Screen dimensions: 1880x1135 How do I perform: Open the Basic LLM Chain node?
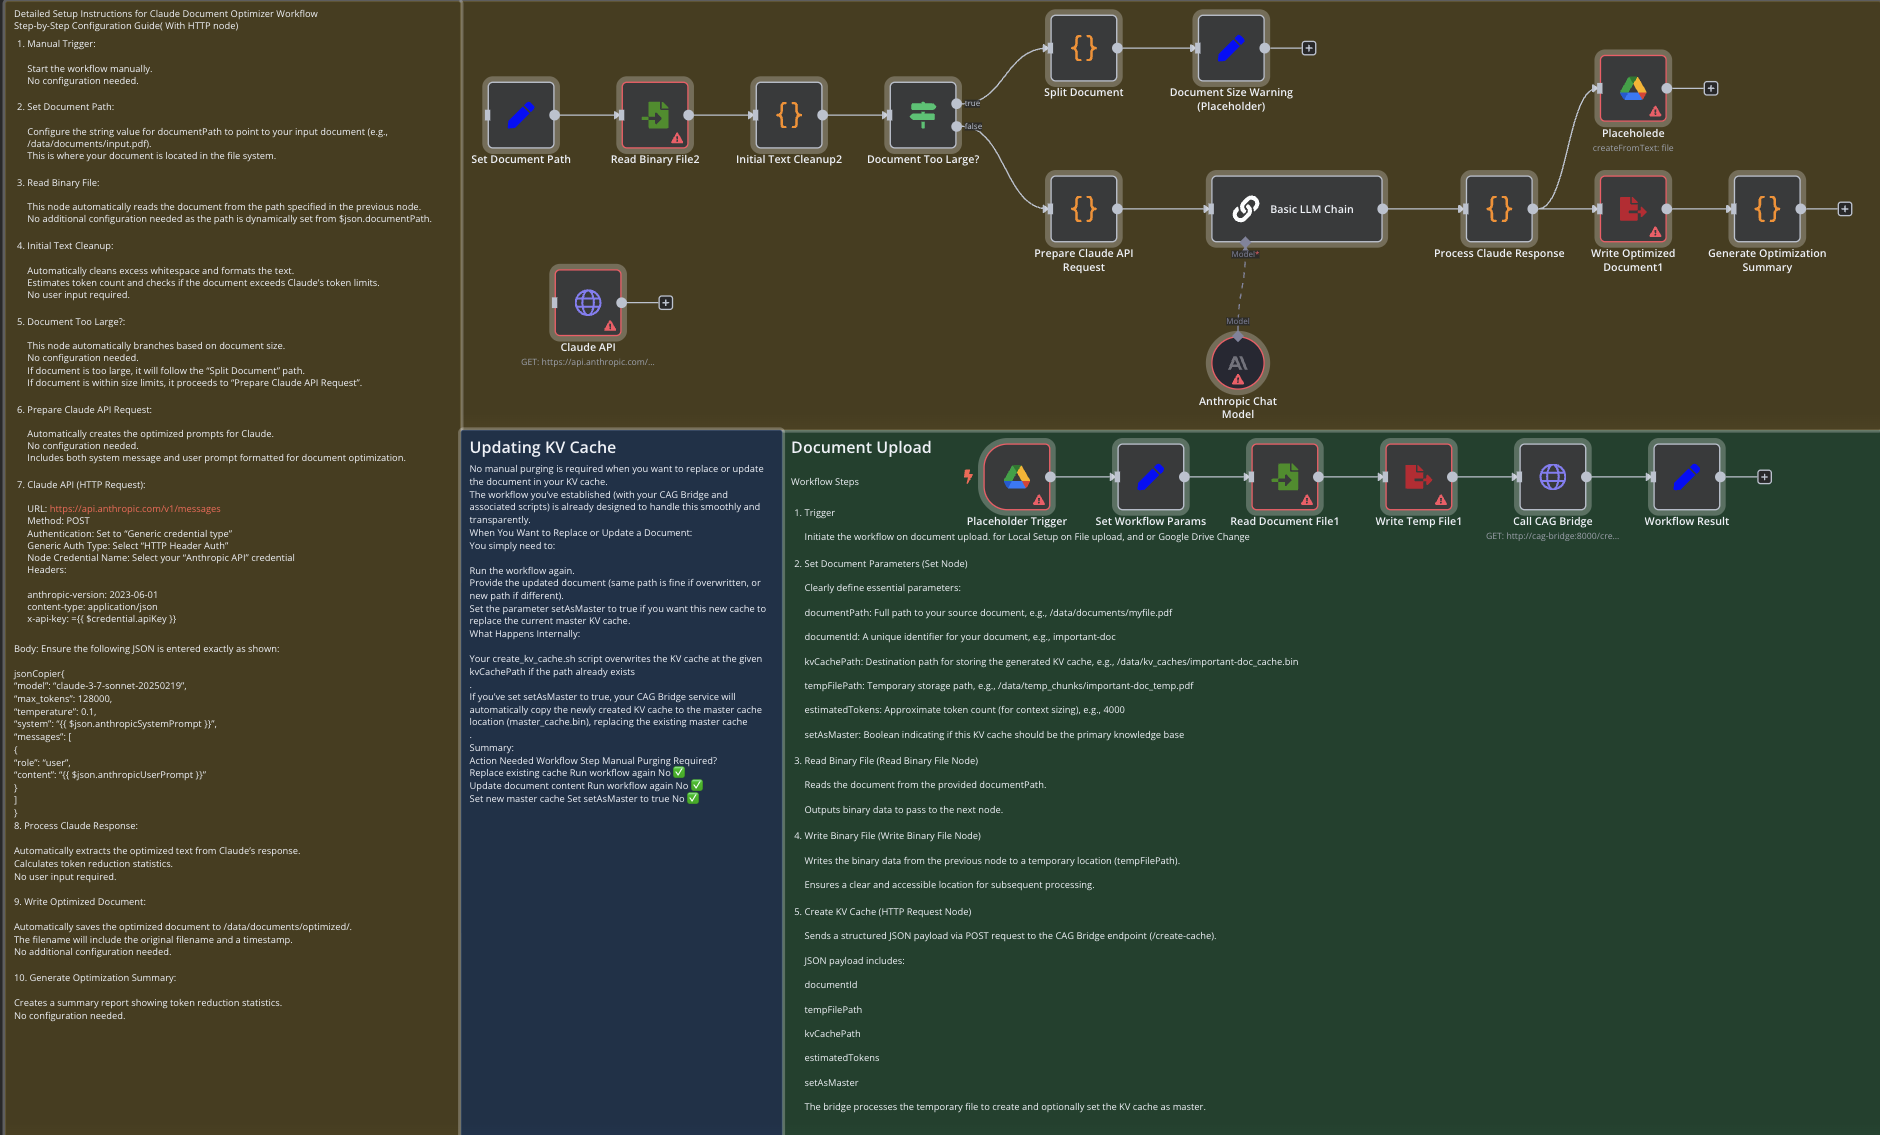pyautogui.click(x=1296, y=209)
